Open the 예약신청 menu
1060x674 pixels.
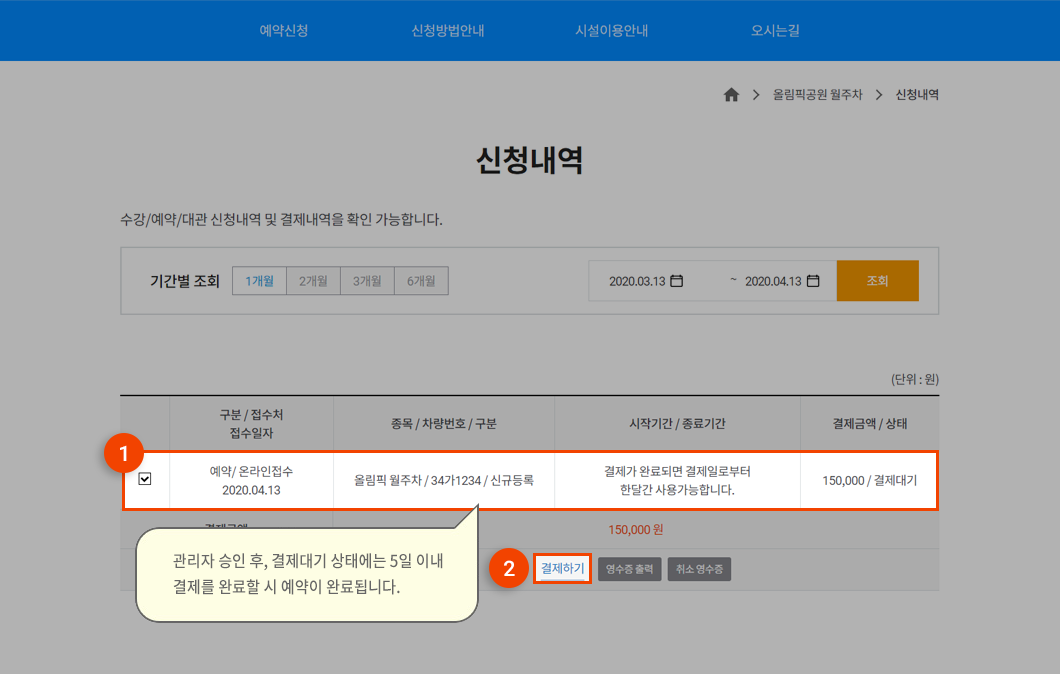coord(284,30)
